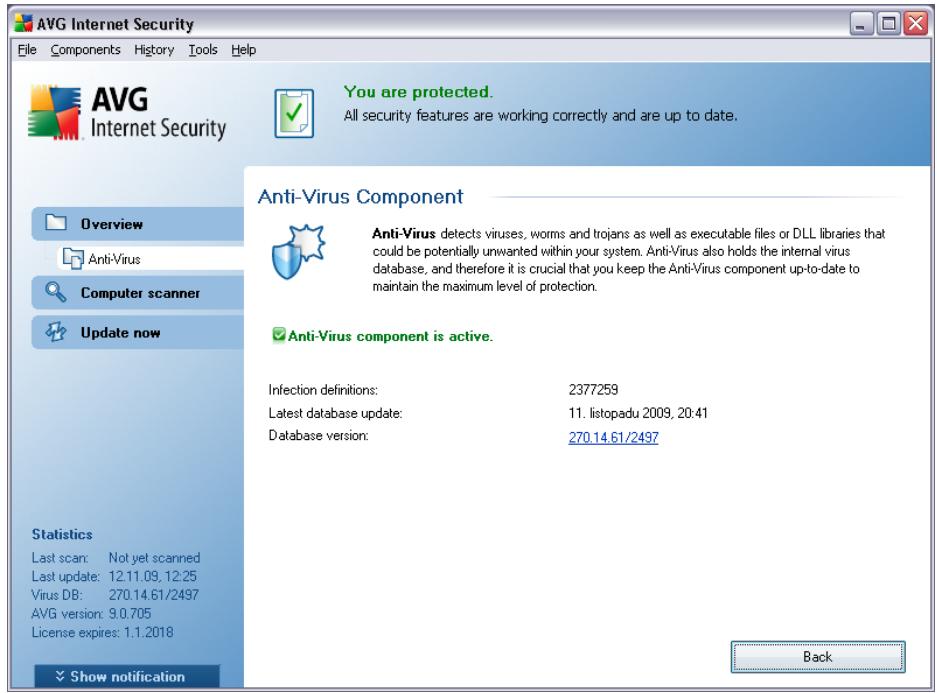Click the Virus DB statistic value
This screenshot has height=693, width=937.
click(x=154, y=595)
